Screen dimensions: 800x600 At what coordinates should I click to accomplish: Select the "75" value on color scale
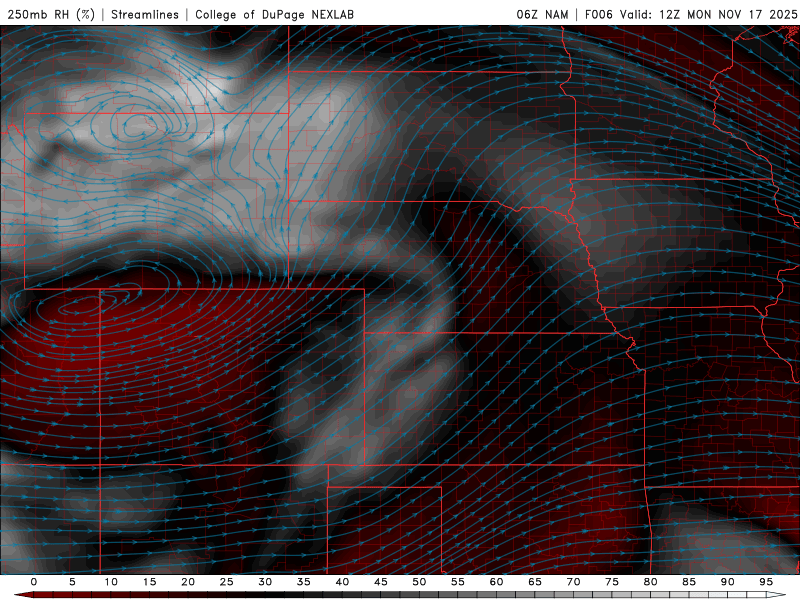tap(612, 582)
